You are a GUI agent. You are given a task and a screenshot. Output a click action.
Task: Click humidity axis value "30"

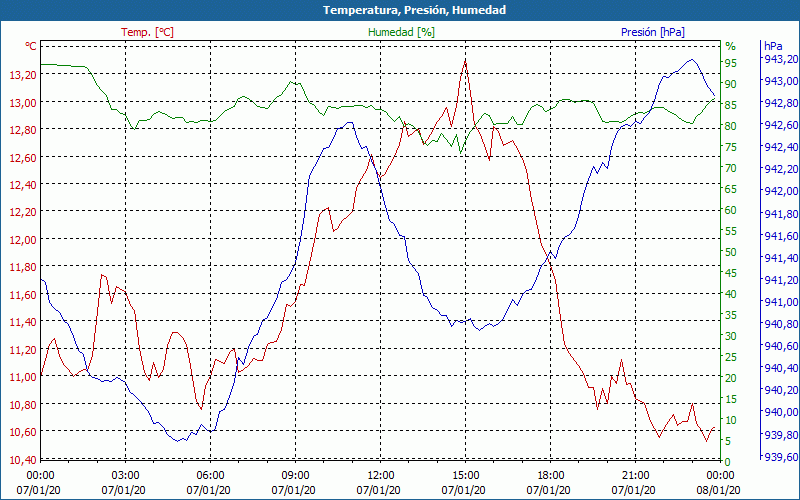(x=731, y=336)
